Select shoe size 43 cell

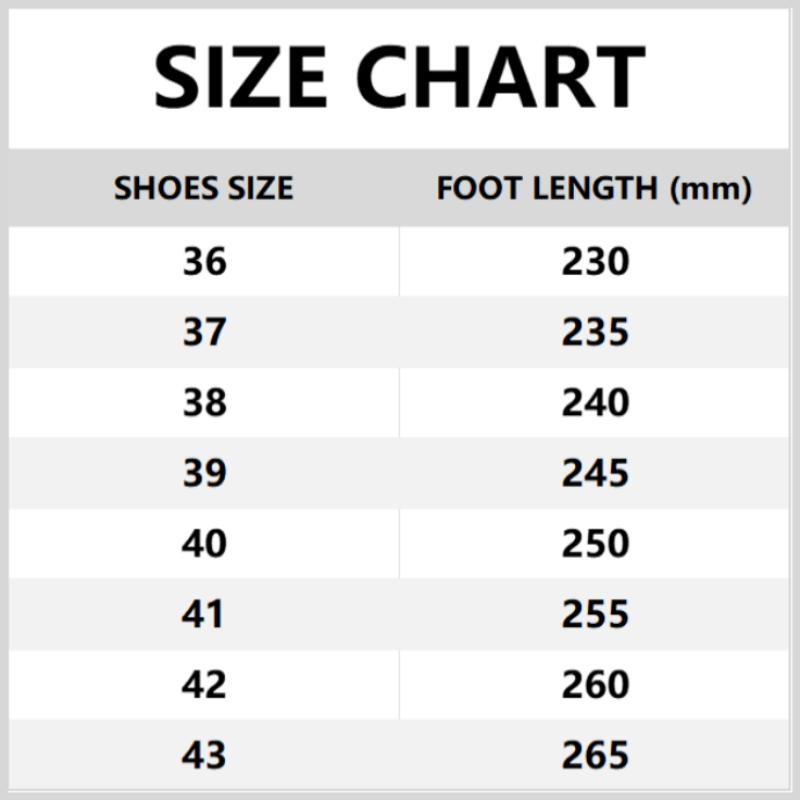coord(204,755)
